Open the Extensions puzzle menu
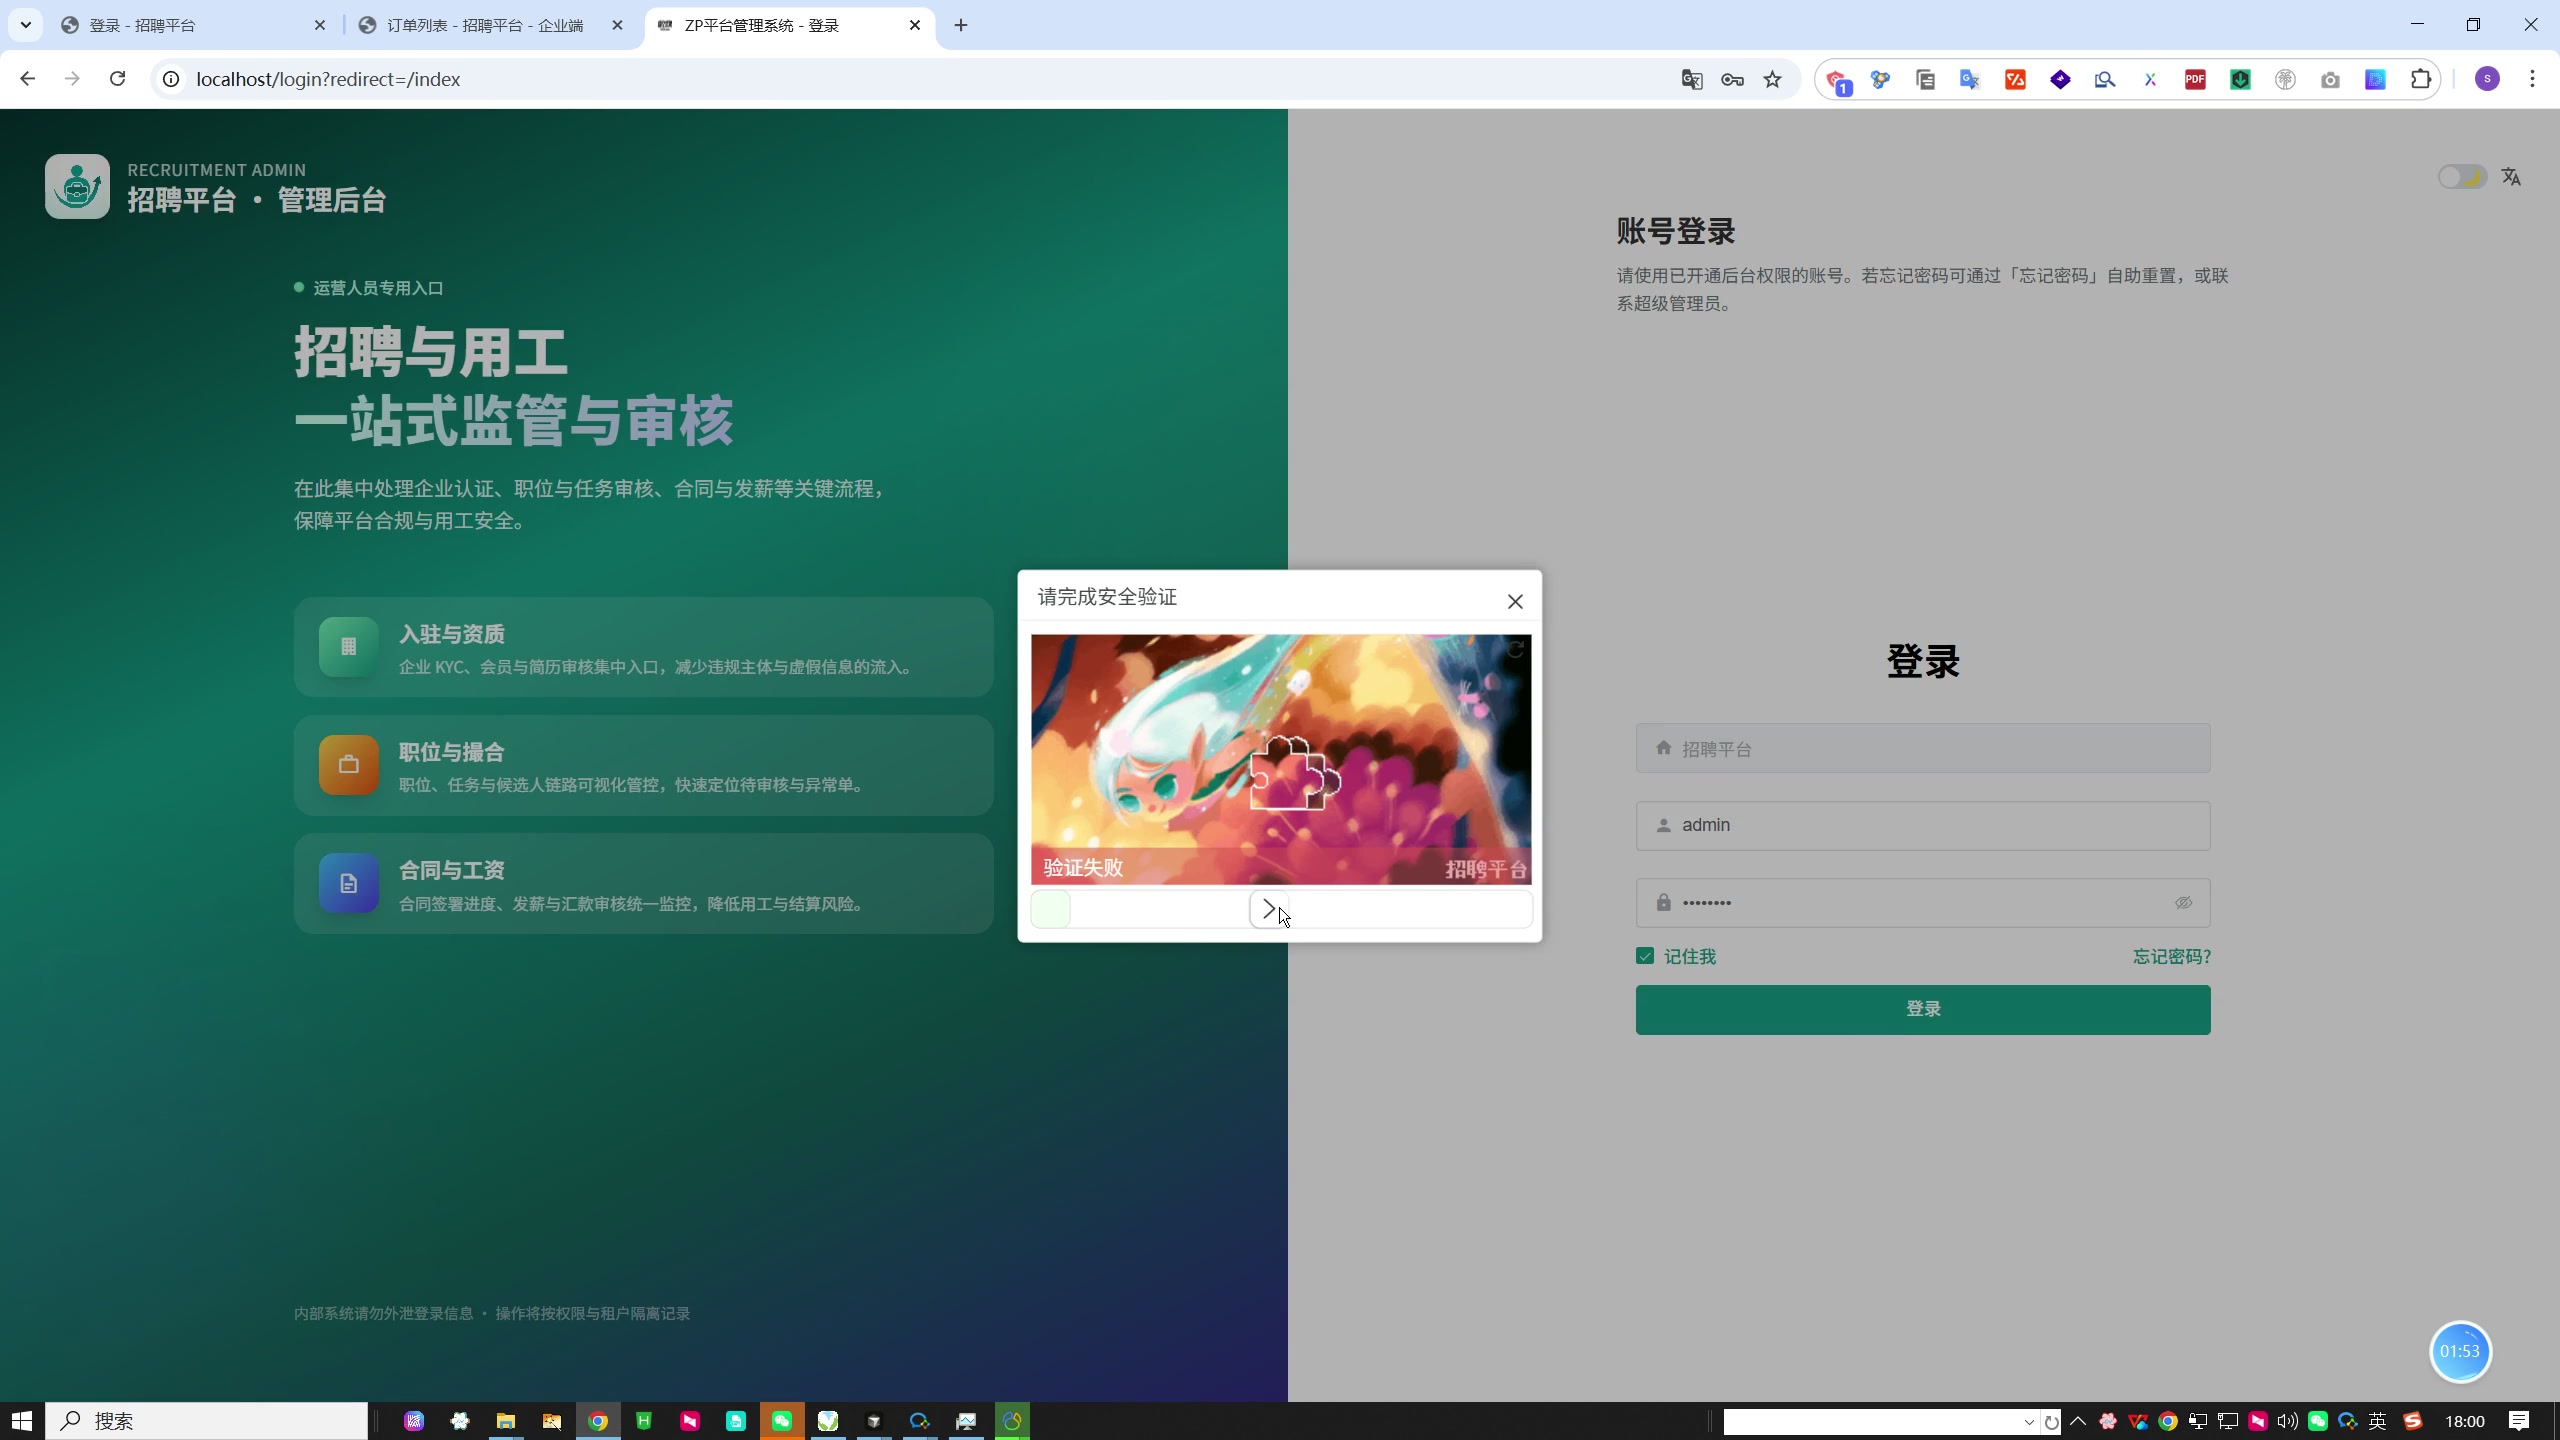The width and height of the screenshot is (2560, 1440). tap(2421, 79)
